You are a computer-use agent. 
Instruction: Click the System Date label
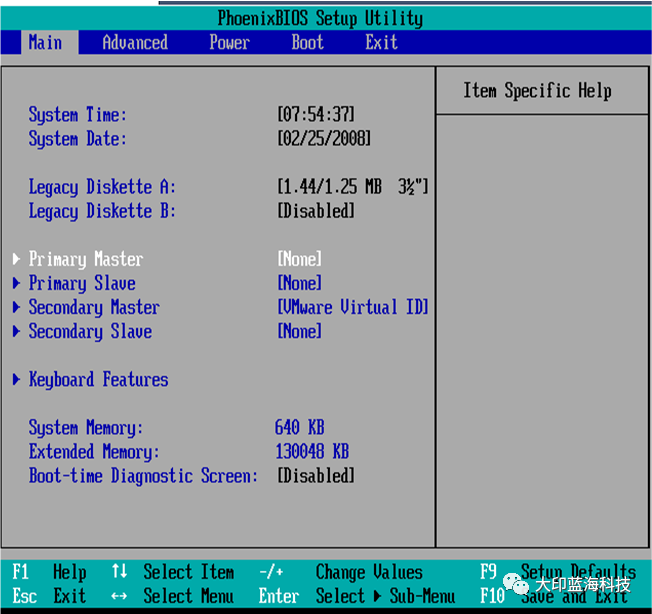[x=77, y=139]
